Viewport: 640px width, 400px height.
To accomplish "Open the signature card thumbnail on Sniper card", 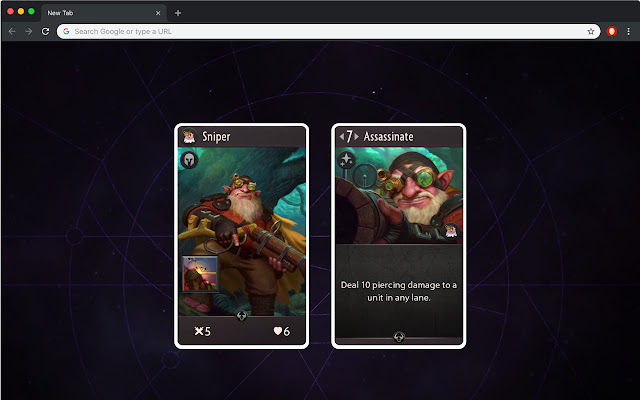I will click(200, 274).
